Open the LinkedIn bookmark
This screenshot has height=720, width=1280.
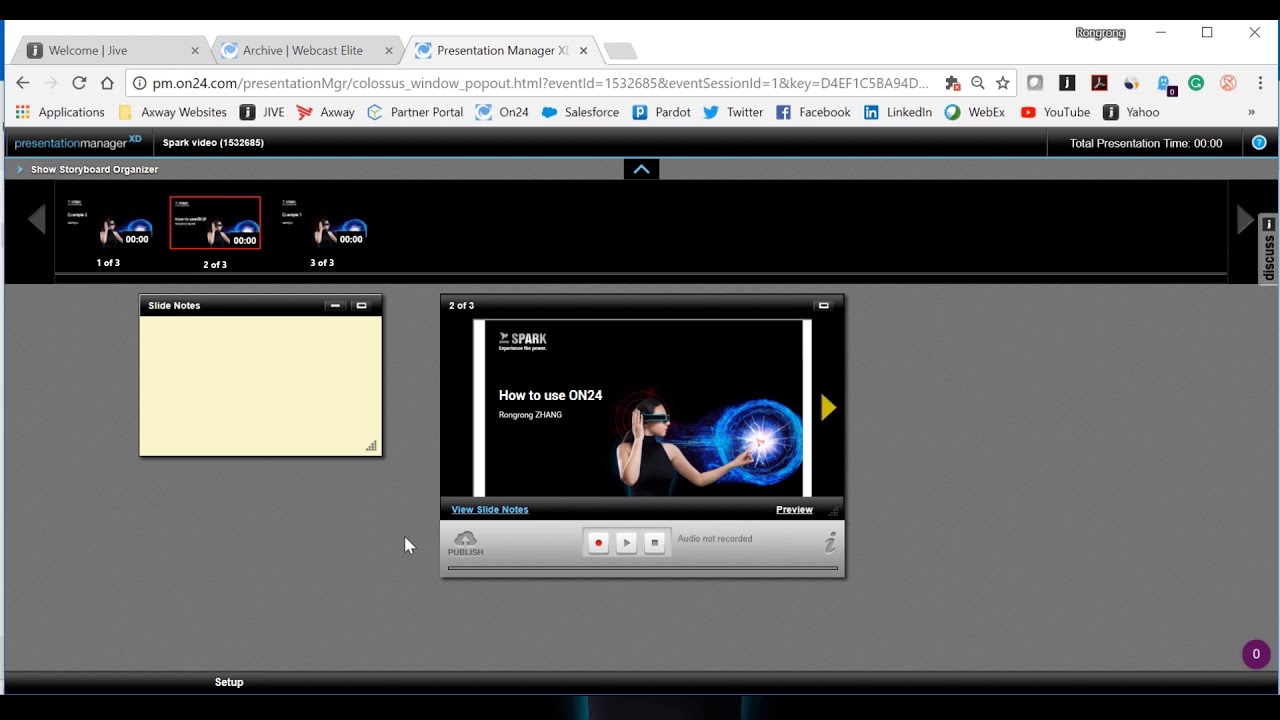tap(898, 112)
